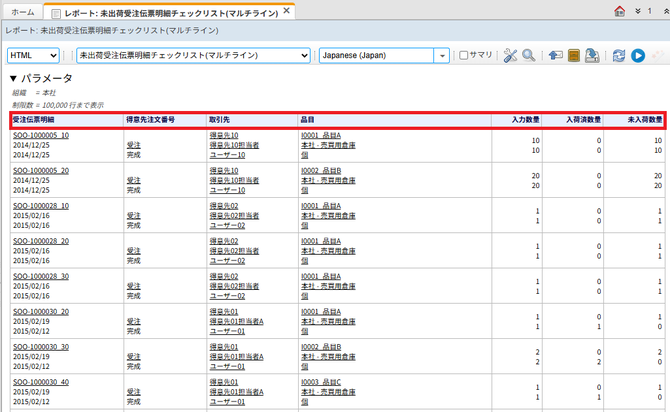Click the Japanese (Japan) language field
The height and width of the screenshot is (412, 670).
pos(376,56)
